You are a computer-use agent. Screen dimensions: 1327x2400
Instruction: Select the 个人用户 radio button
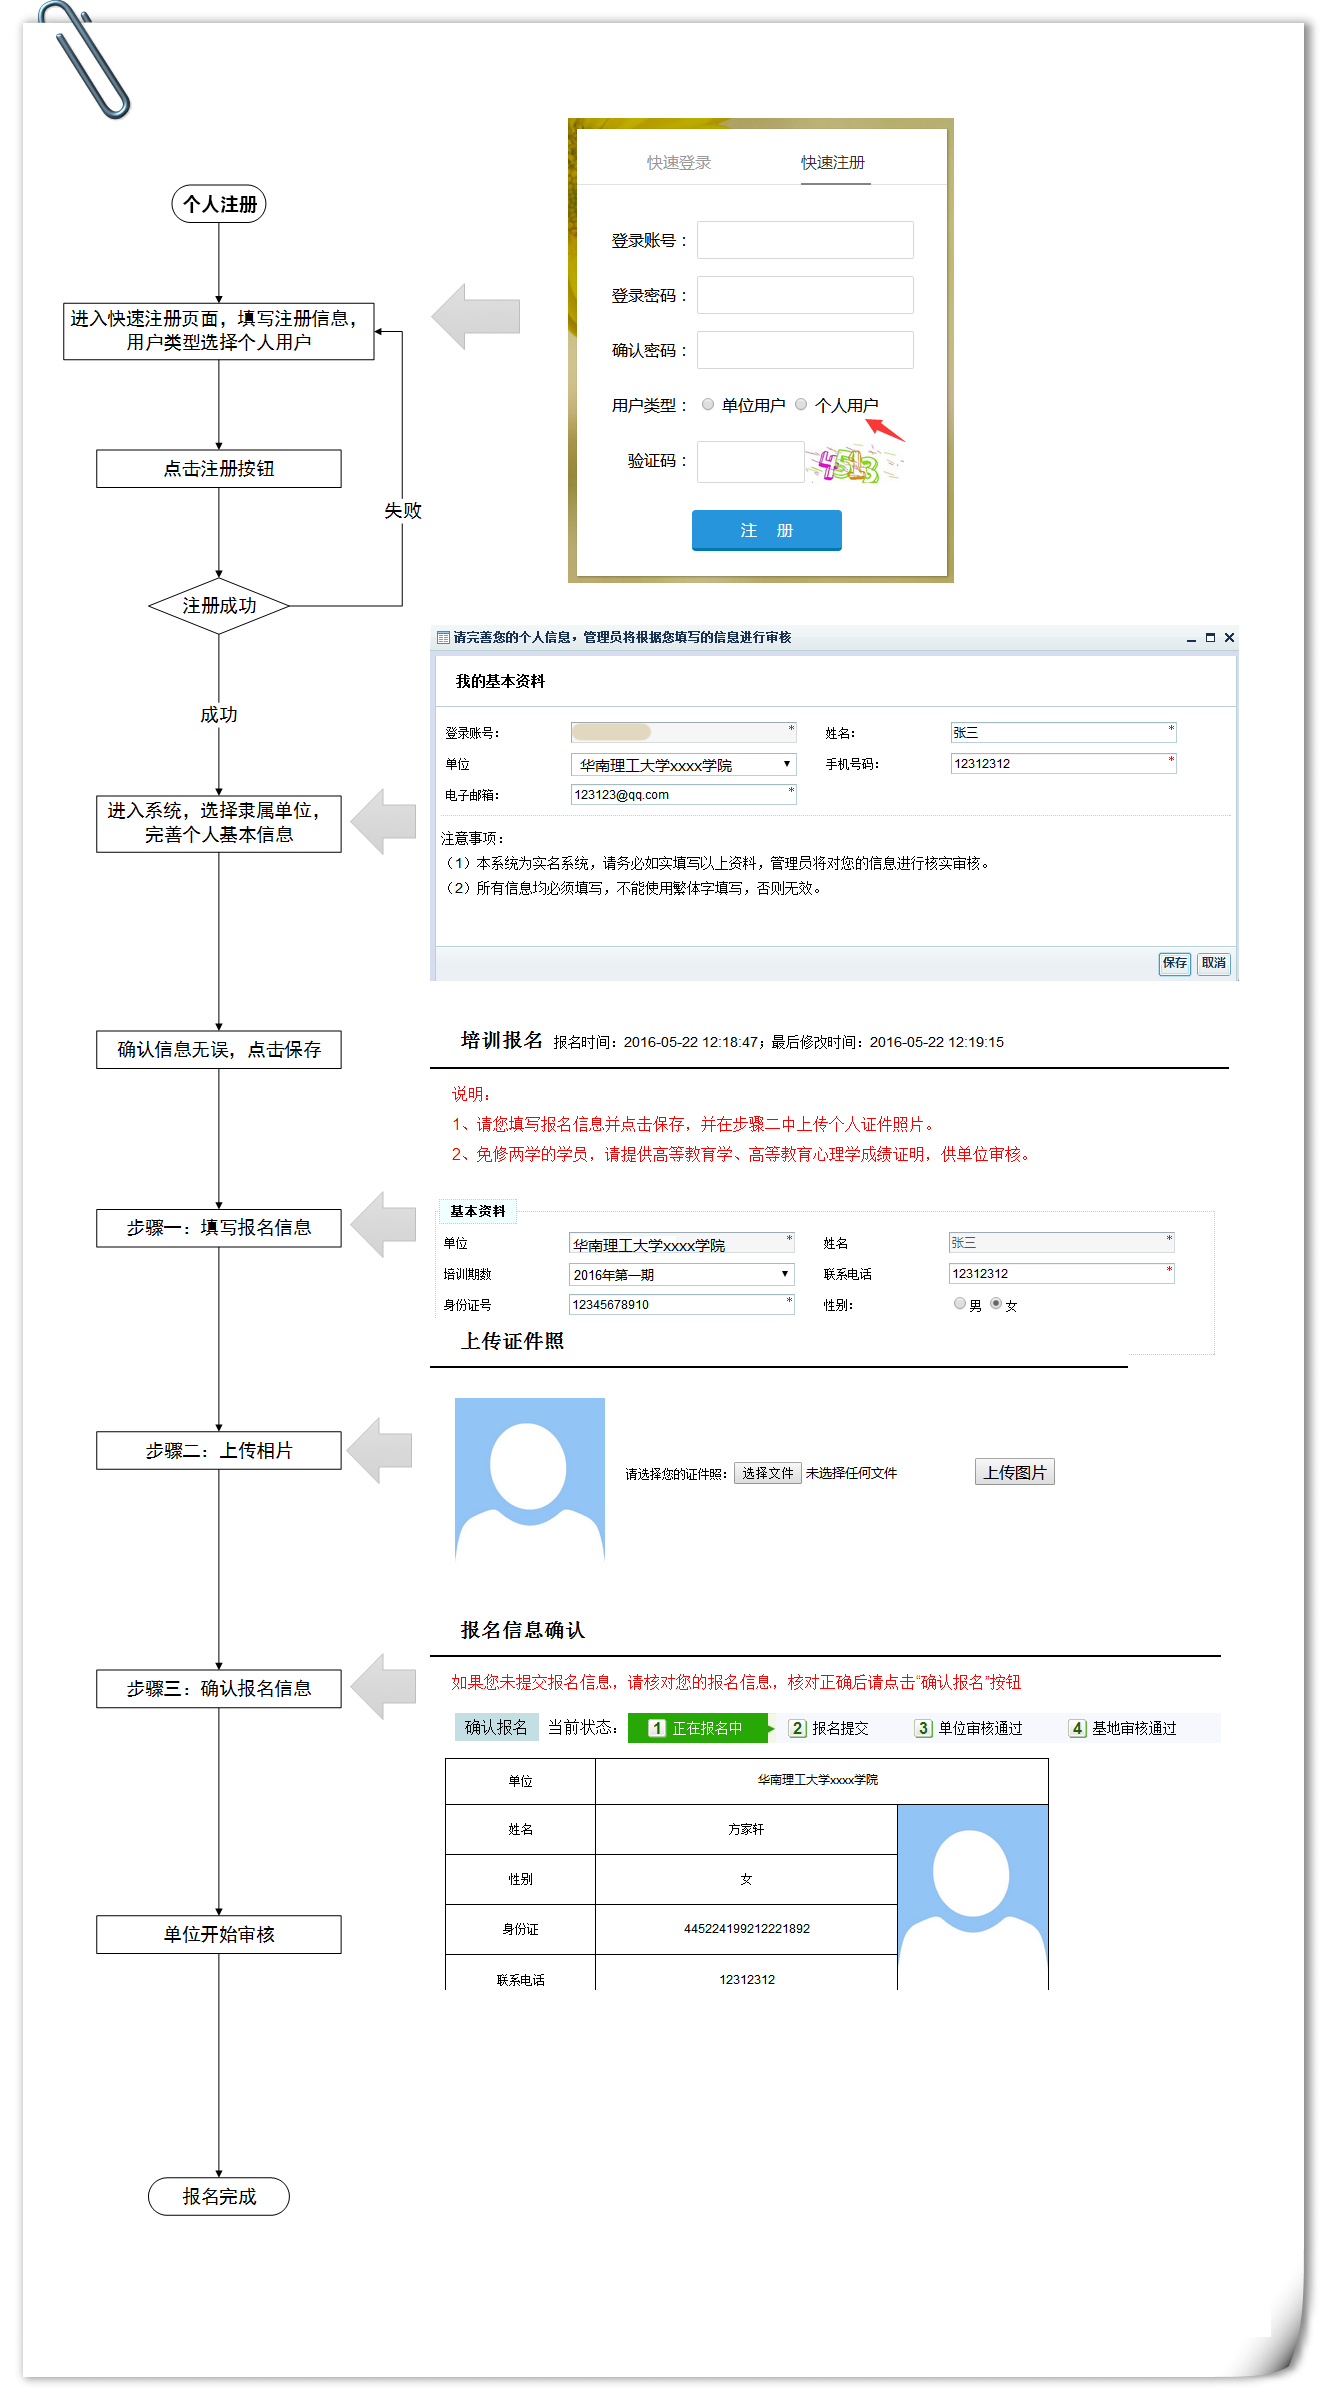(801, 405)
